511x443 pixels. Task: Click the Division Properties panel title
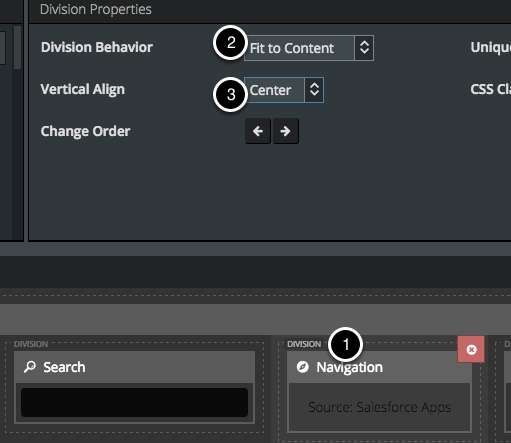click(x=96, y=9)
